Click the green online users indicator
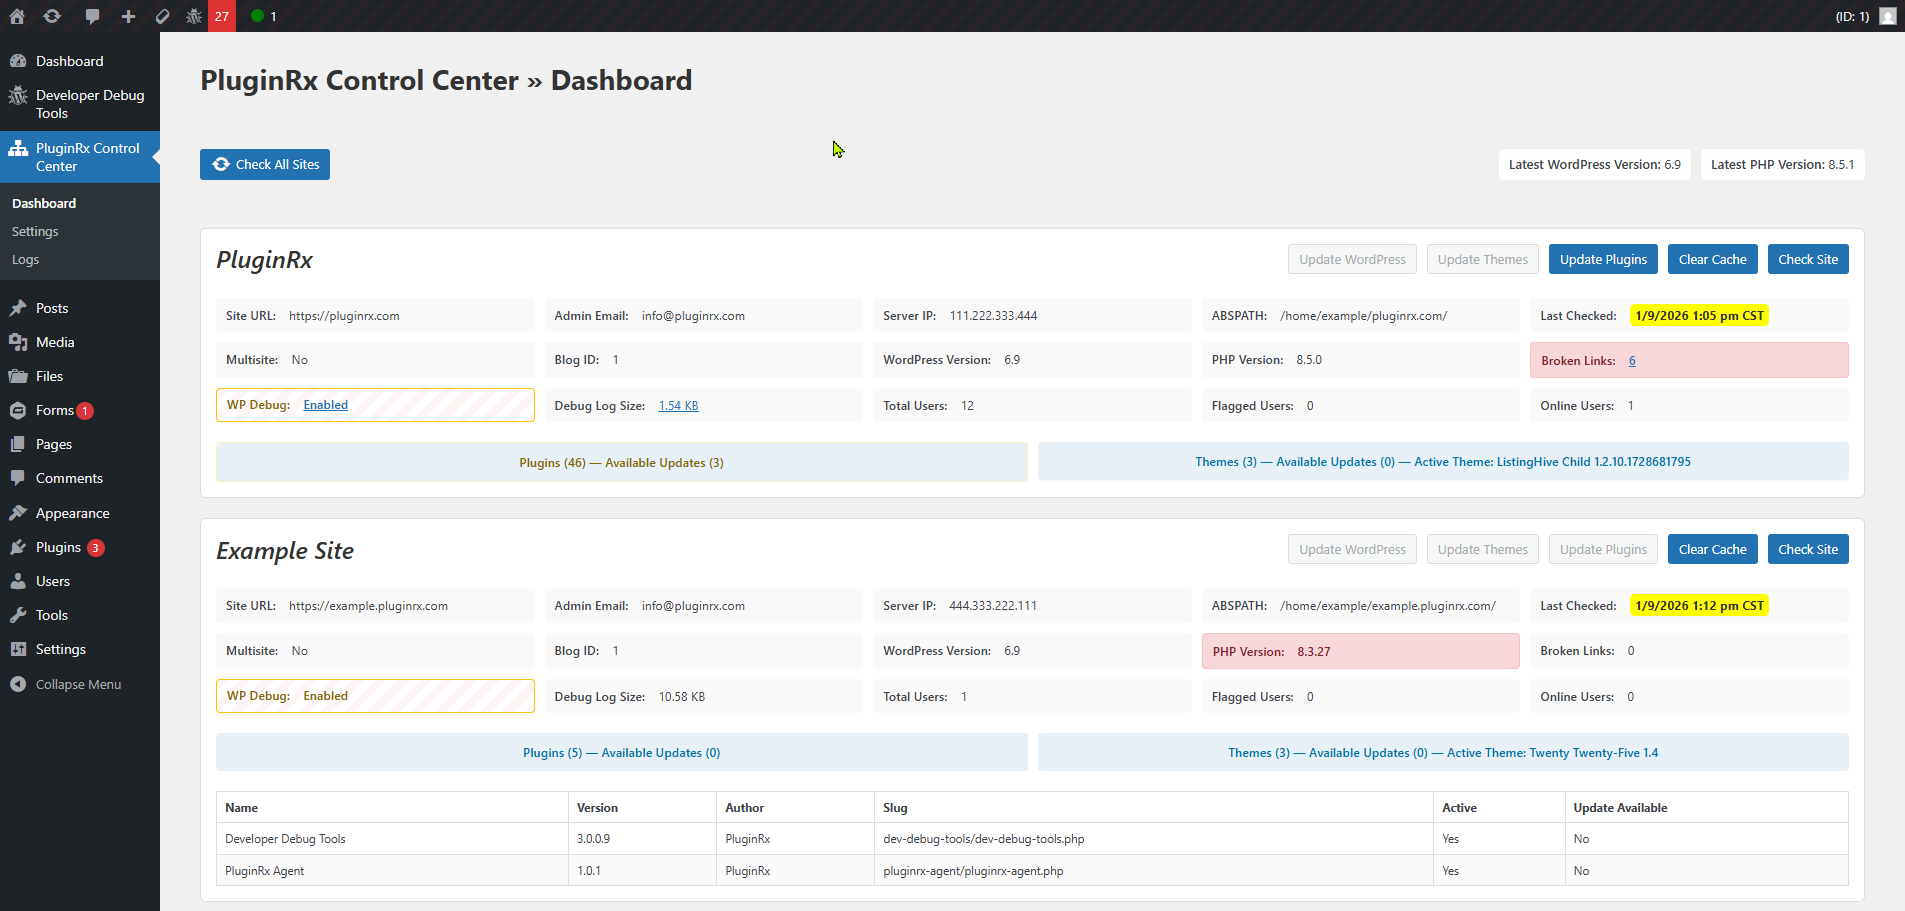The height and width of the screenshot is (911, 1905). click(x=264, y=16)
